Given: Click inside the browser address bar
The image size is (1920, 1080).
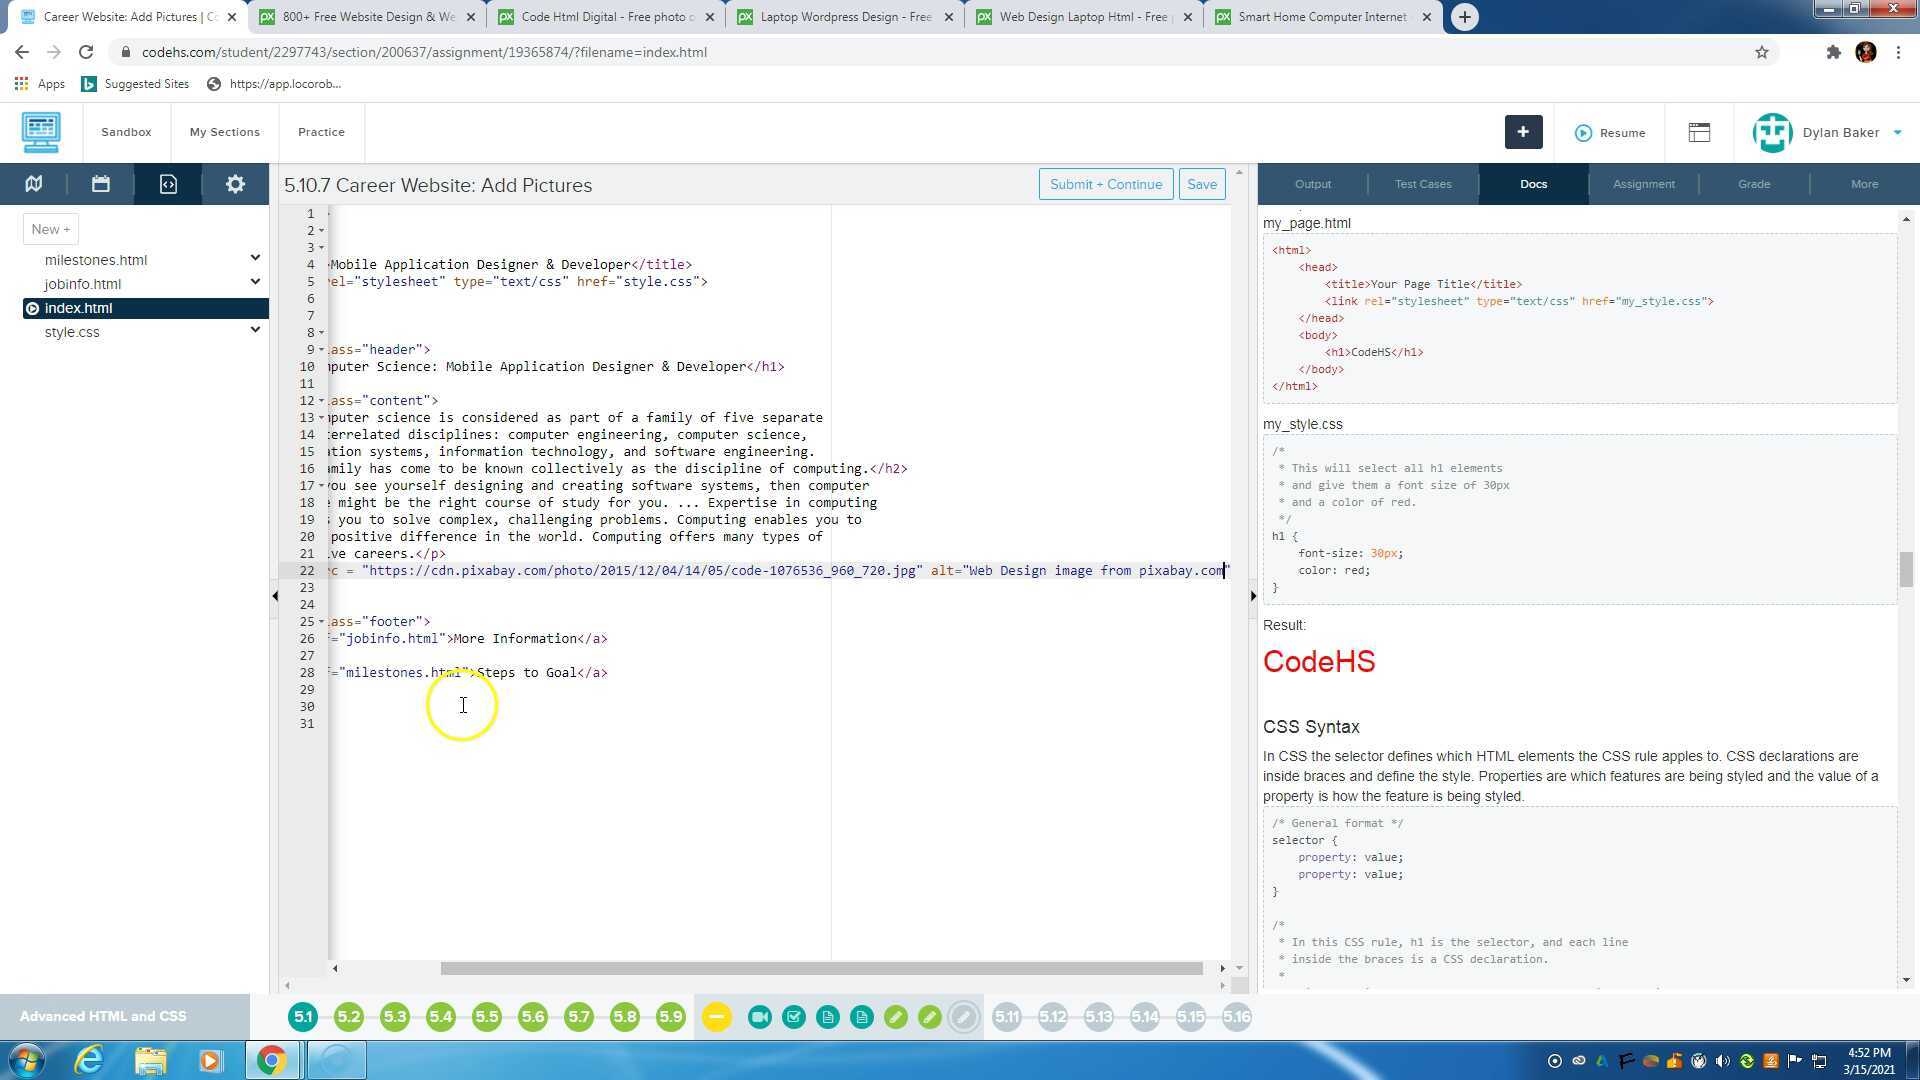Looking at the screenshot, I should (x=600, y=52).
